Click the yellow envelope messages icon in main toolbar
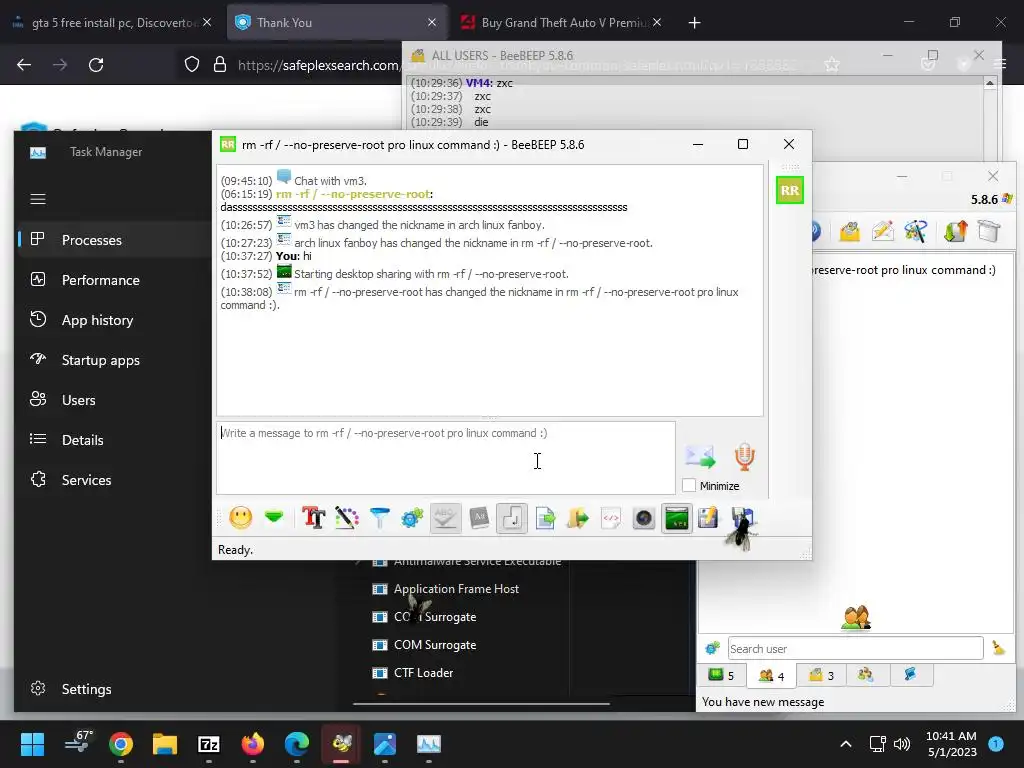This screenshot has height=768, width=1024. coord(850,231)
